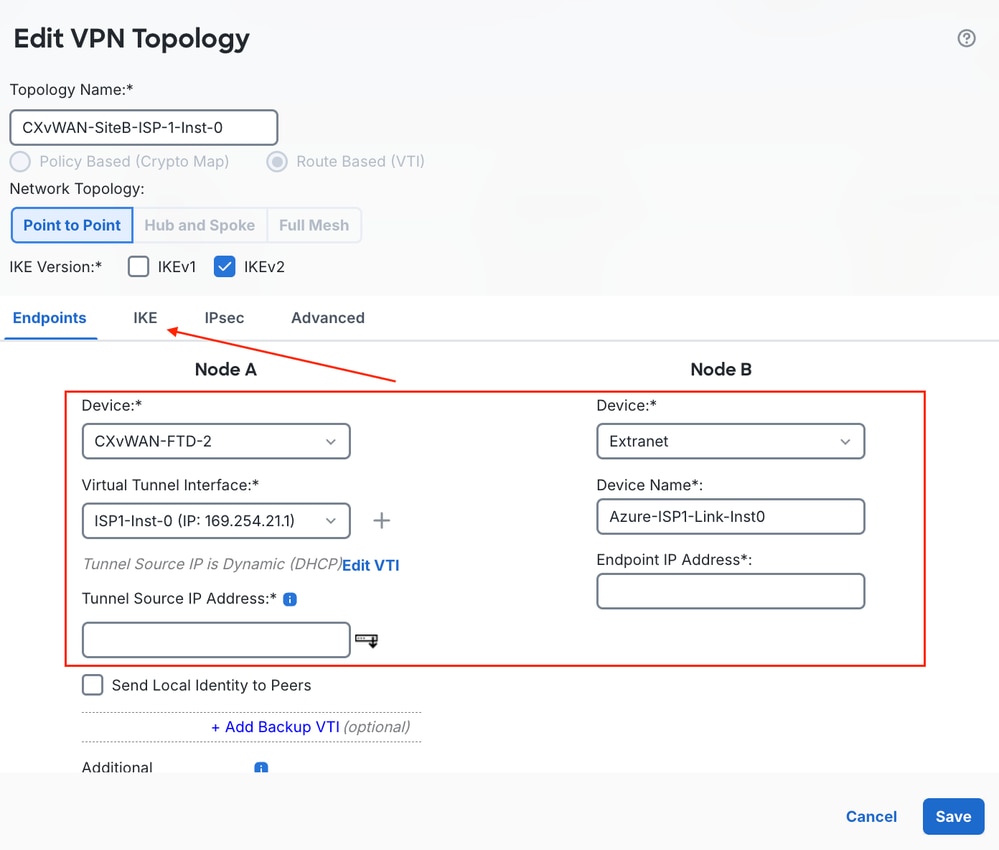Image resolution: width=999 pixels, height=850 pixels.
Task: Click the Topology Name input field
Action: tap(143, 127)
